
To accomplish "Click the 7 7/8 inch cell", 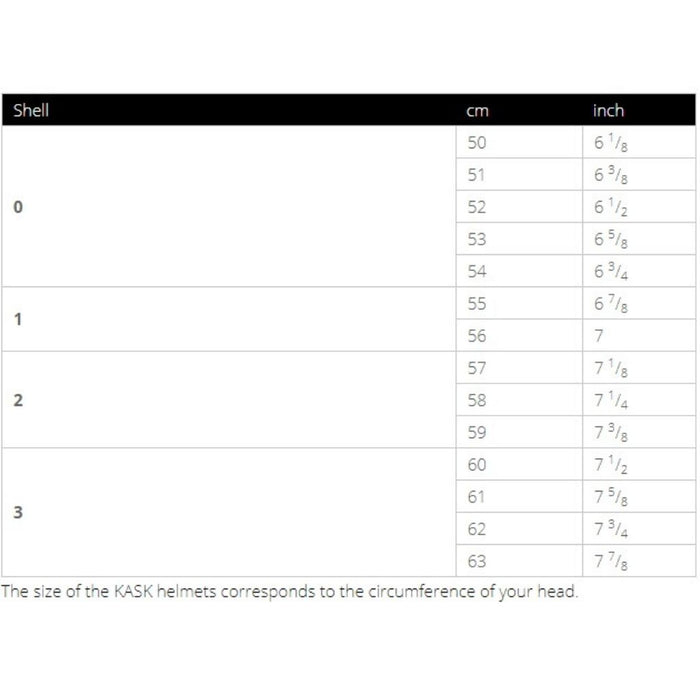I will coord(611,561).
